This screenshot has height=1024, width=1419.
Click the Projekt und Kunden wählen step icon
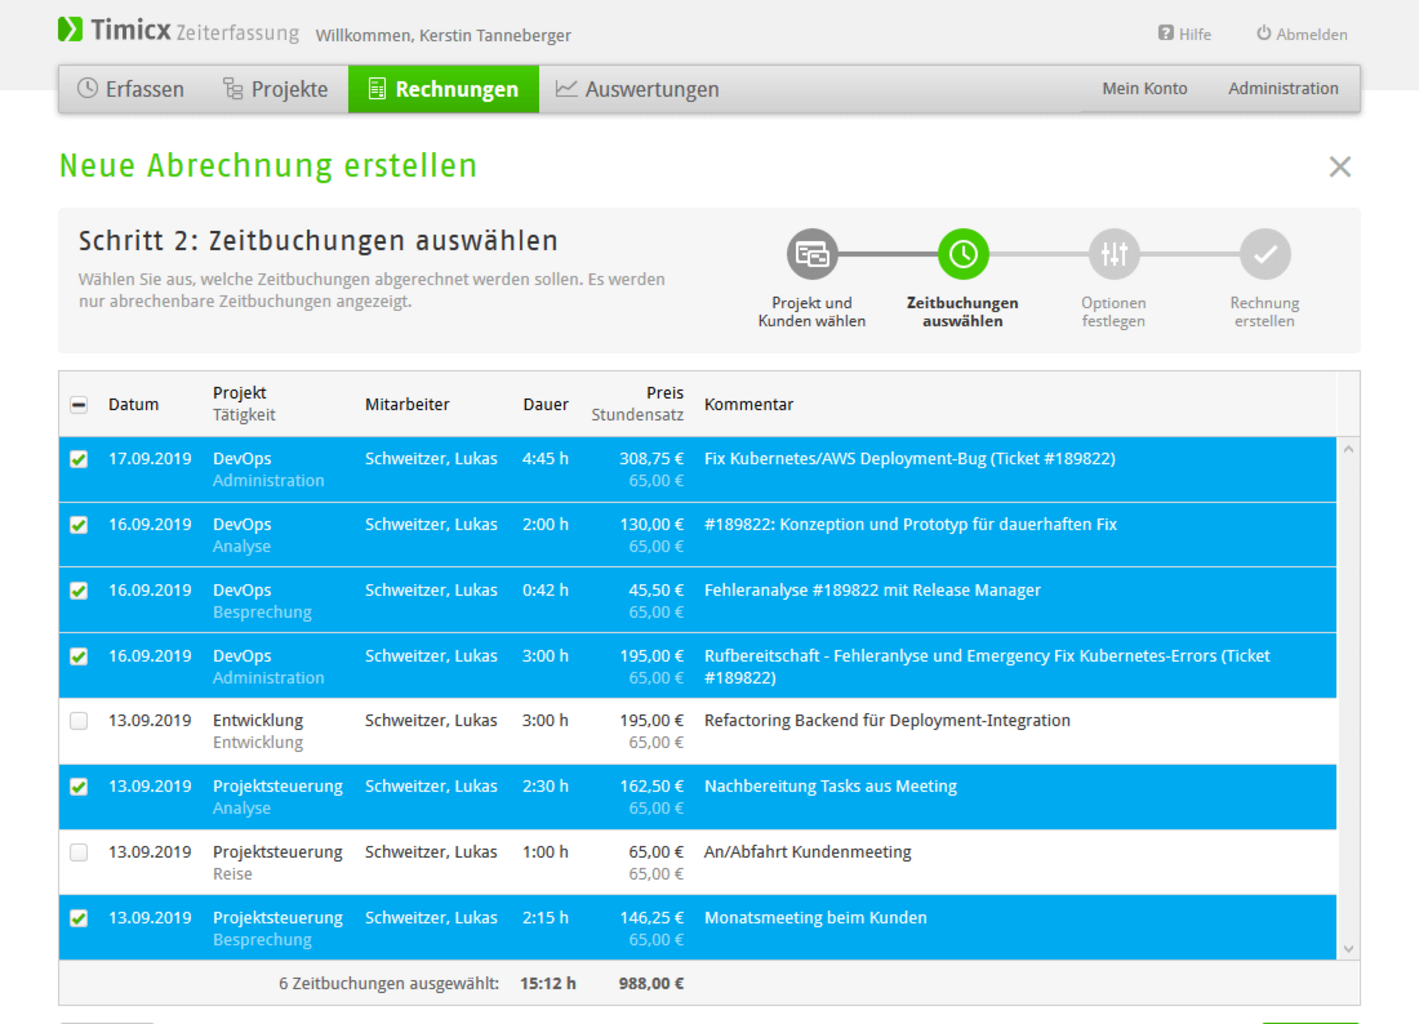tap(811, 255)
